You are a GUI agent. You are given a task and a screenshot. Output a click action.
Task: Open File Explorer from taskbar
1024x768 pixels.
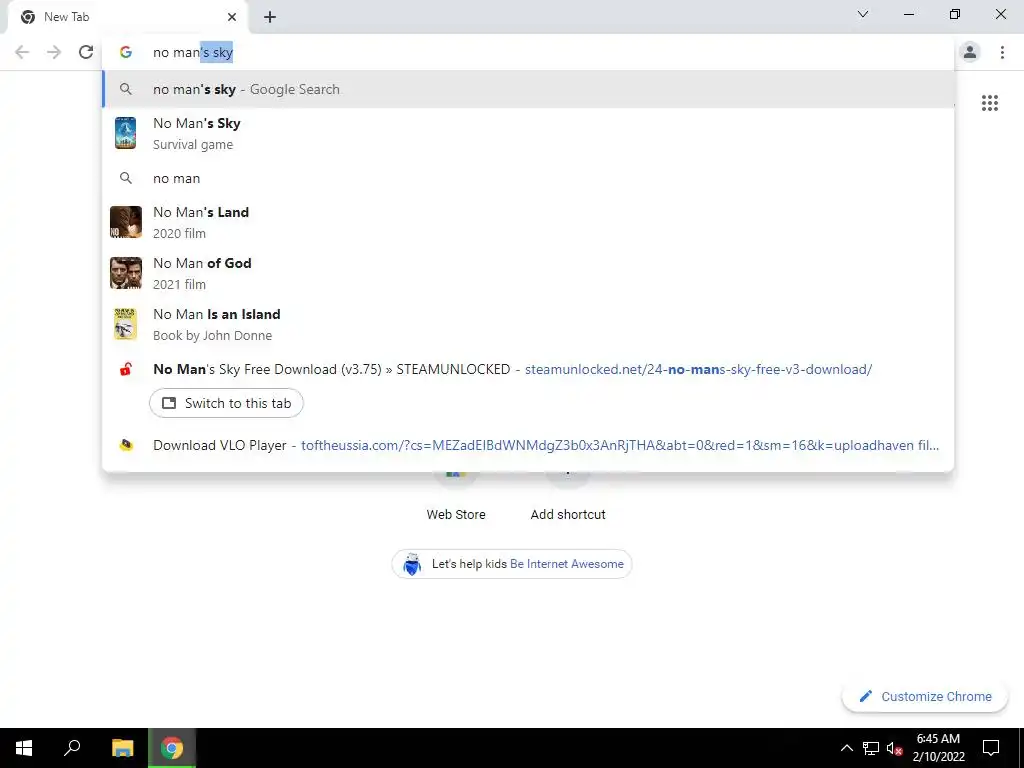coord(122,748)
